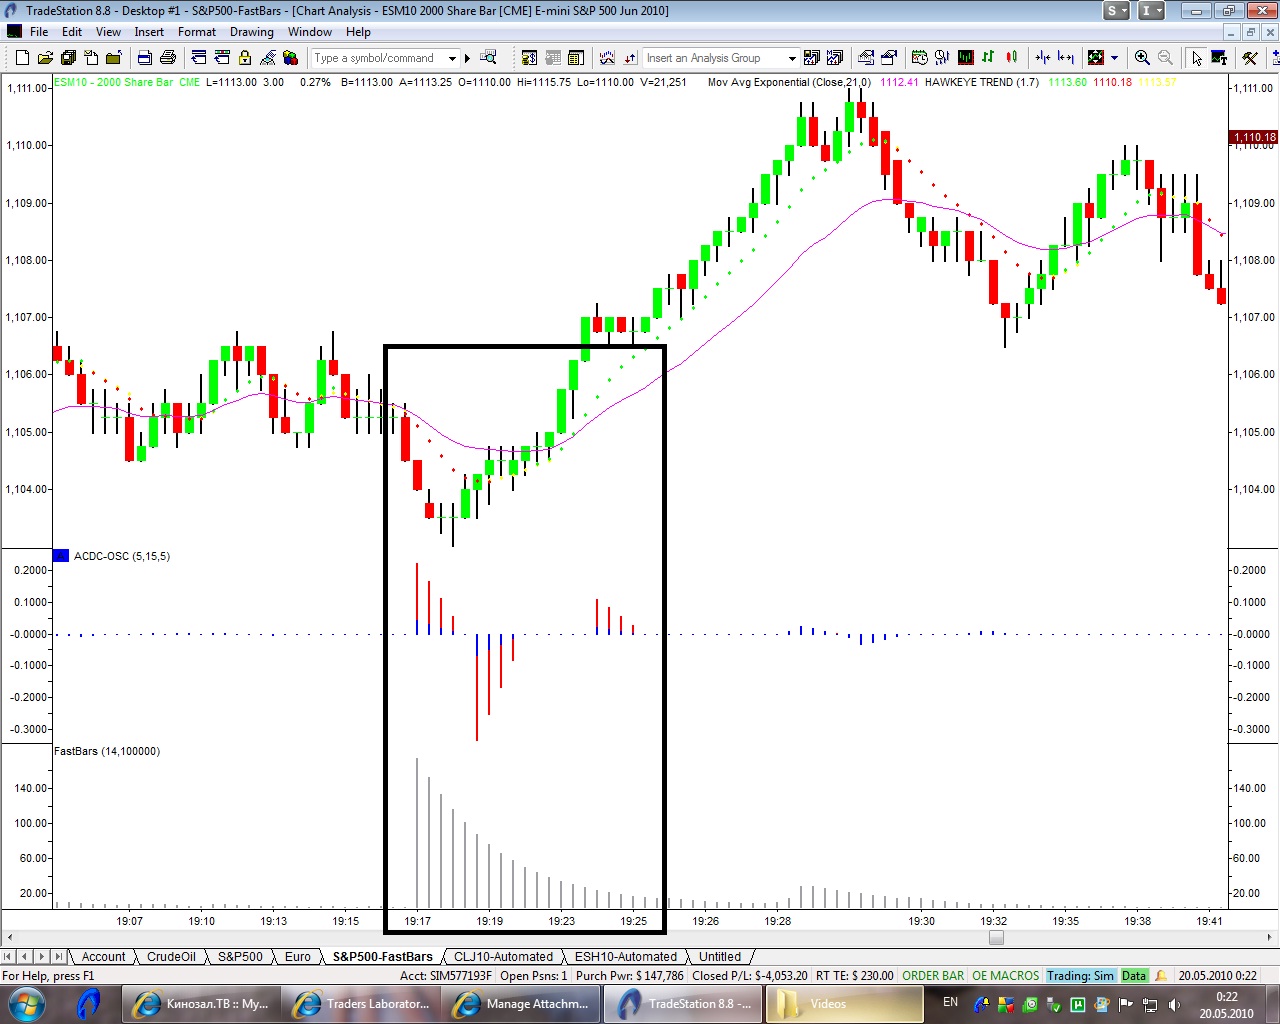Switch to the ESH10-Automated tab
The height and width of the screenshot is (1024, 1280).
coord(626,957)
